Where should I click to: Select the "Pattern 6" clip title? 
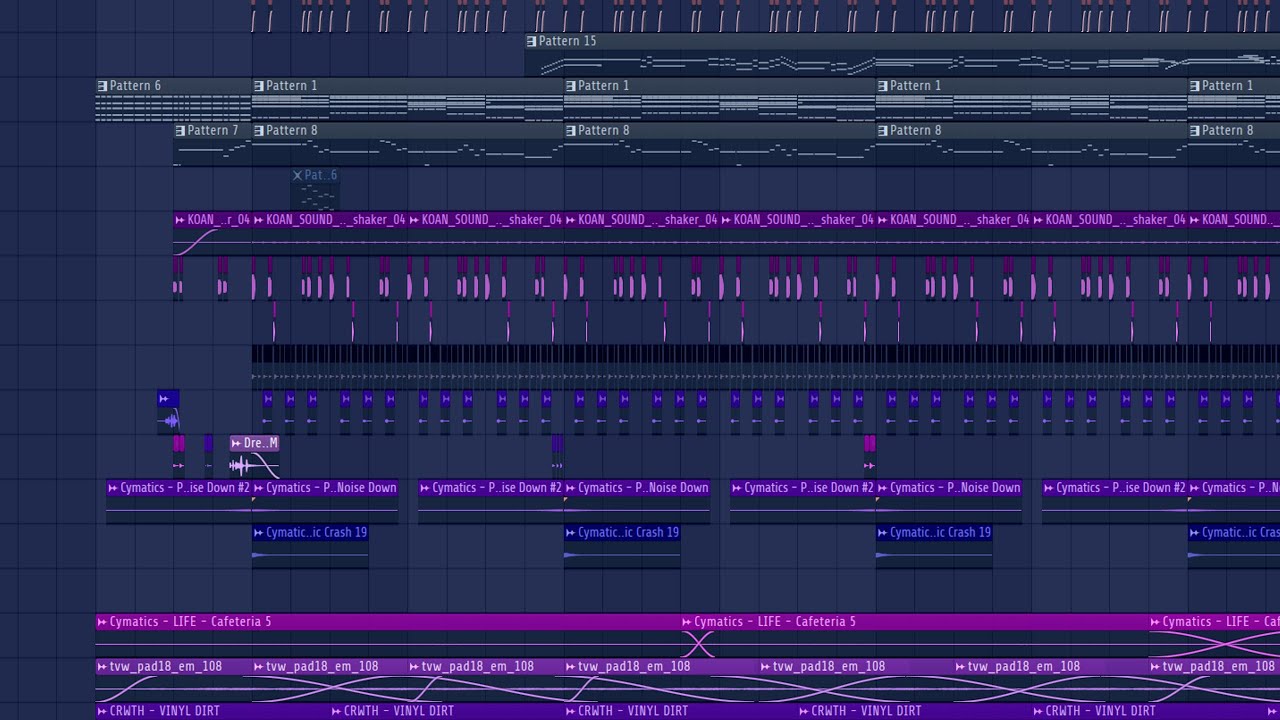135,86
